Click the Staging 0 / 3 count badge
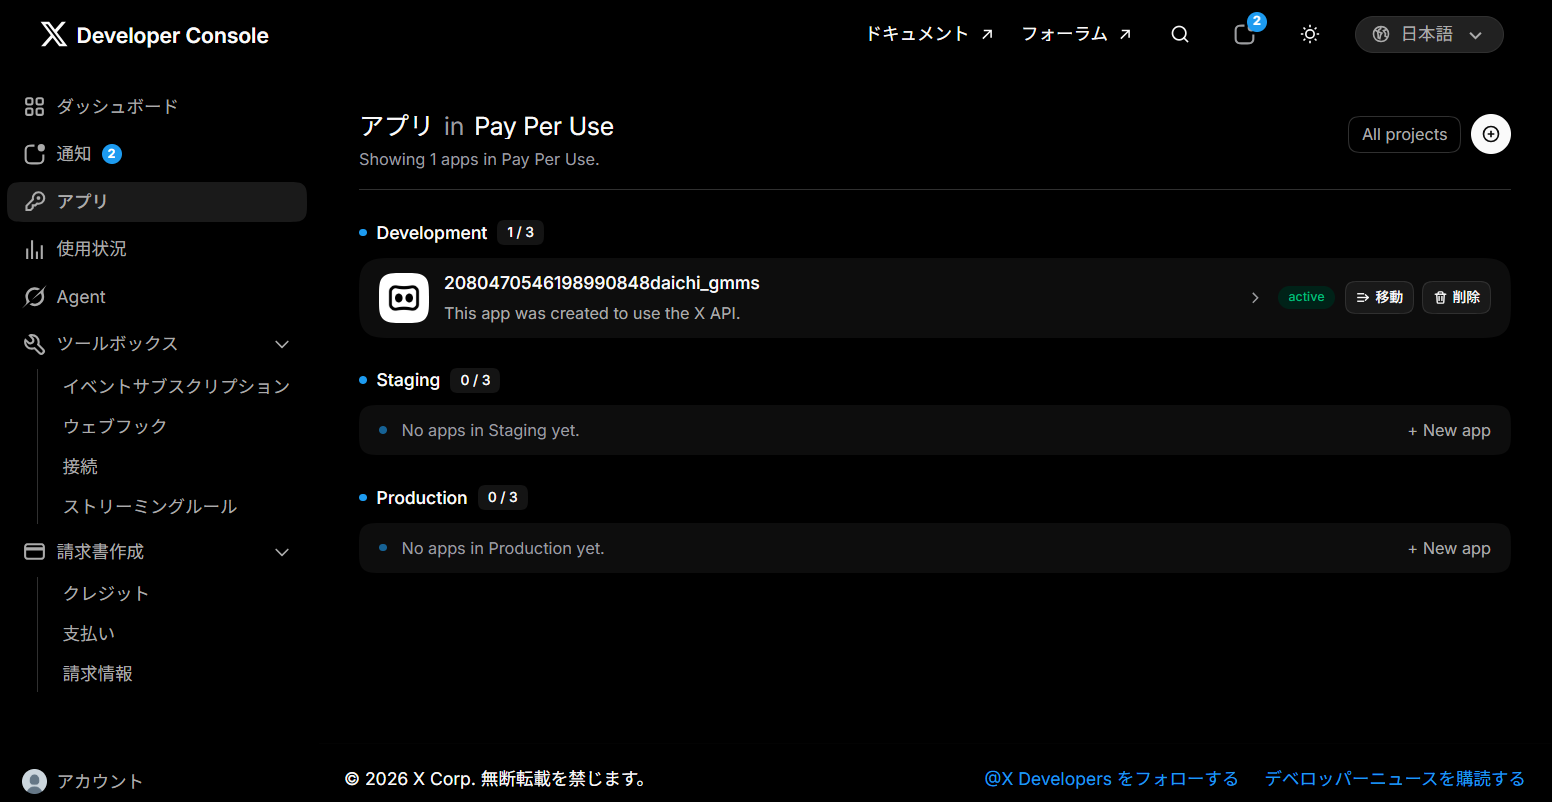1552x802 pixels. click(475, 380)
